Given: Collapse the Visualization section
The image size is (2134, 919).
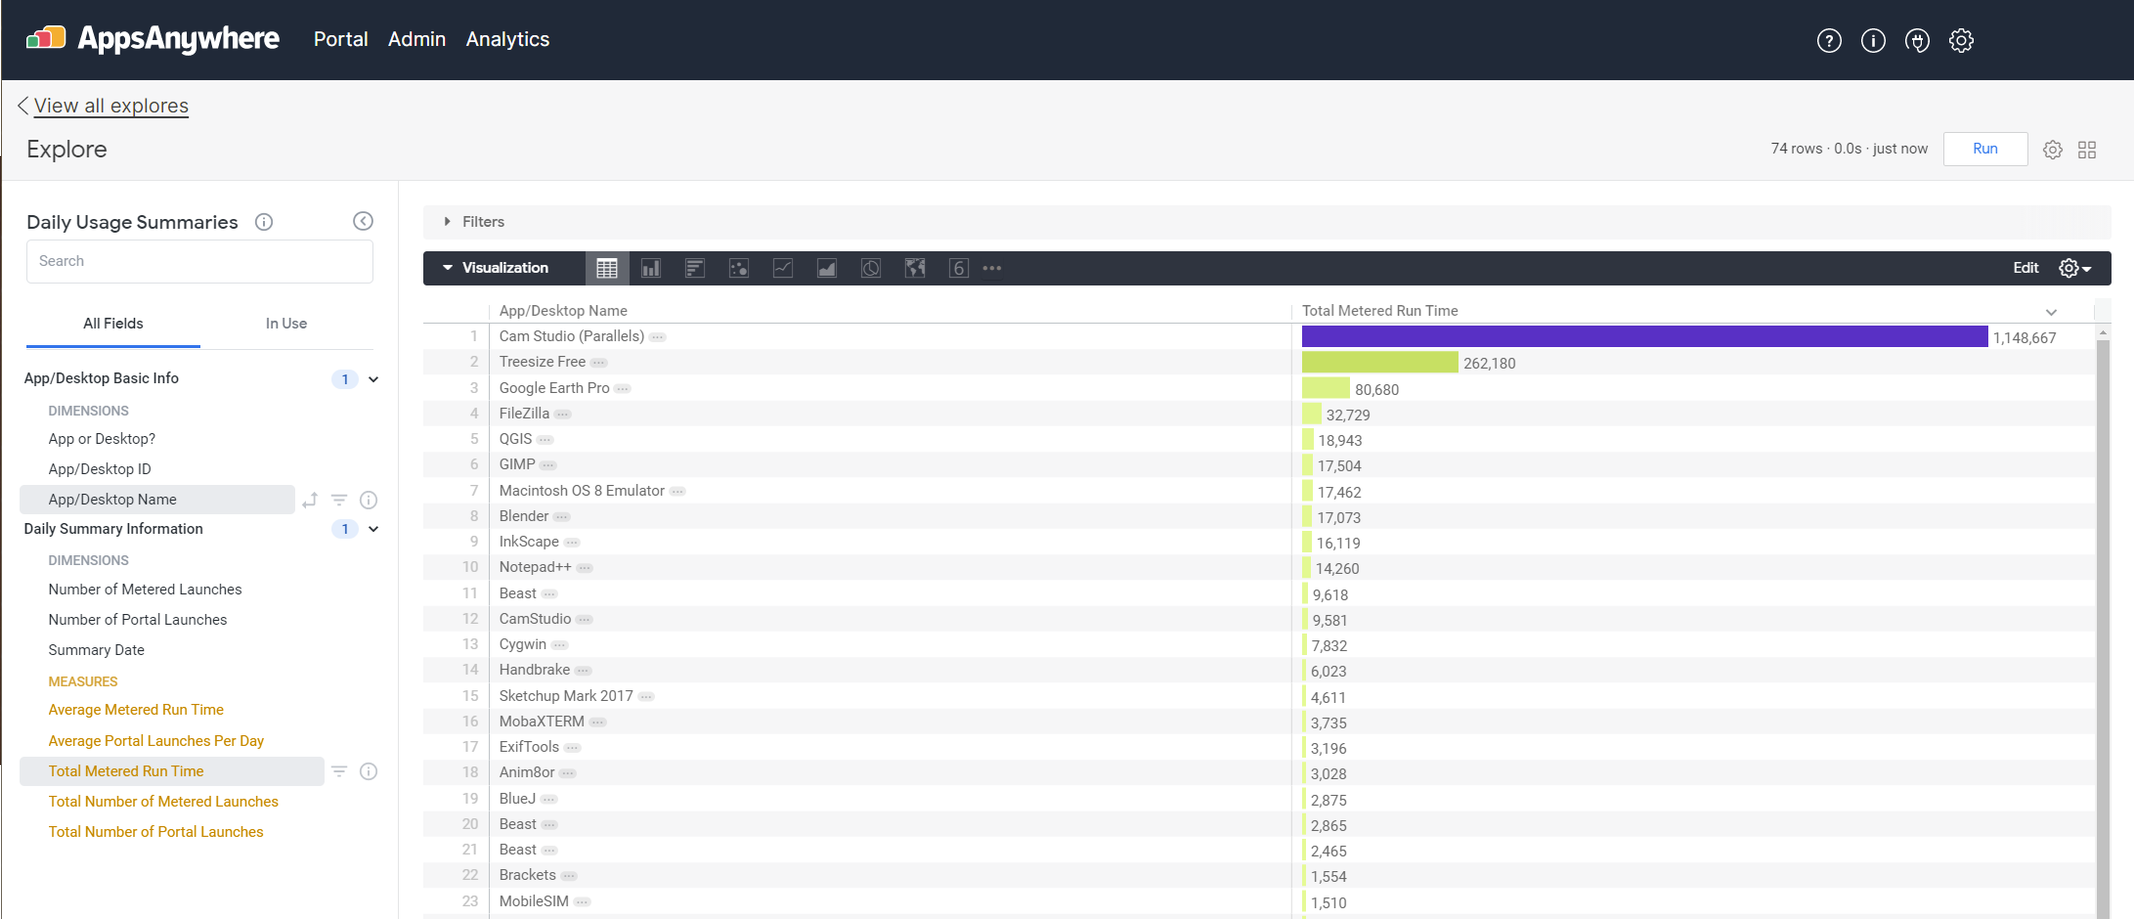Looking at the screenshot, I should (x=495, y=268).
